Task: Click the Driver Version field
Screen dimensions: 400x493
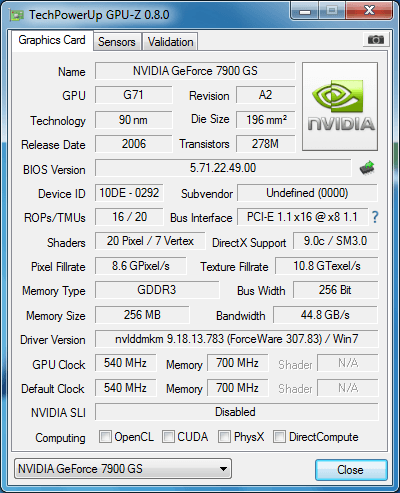Action: click(237, 339)
